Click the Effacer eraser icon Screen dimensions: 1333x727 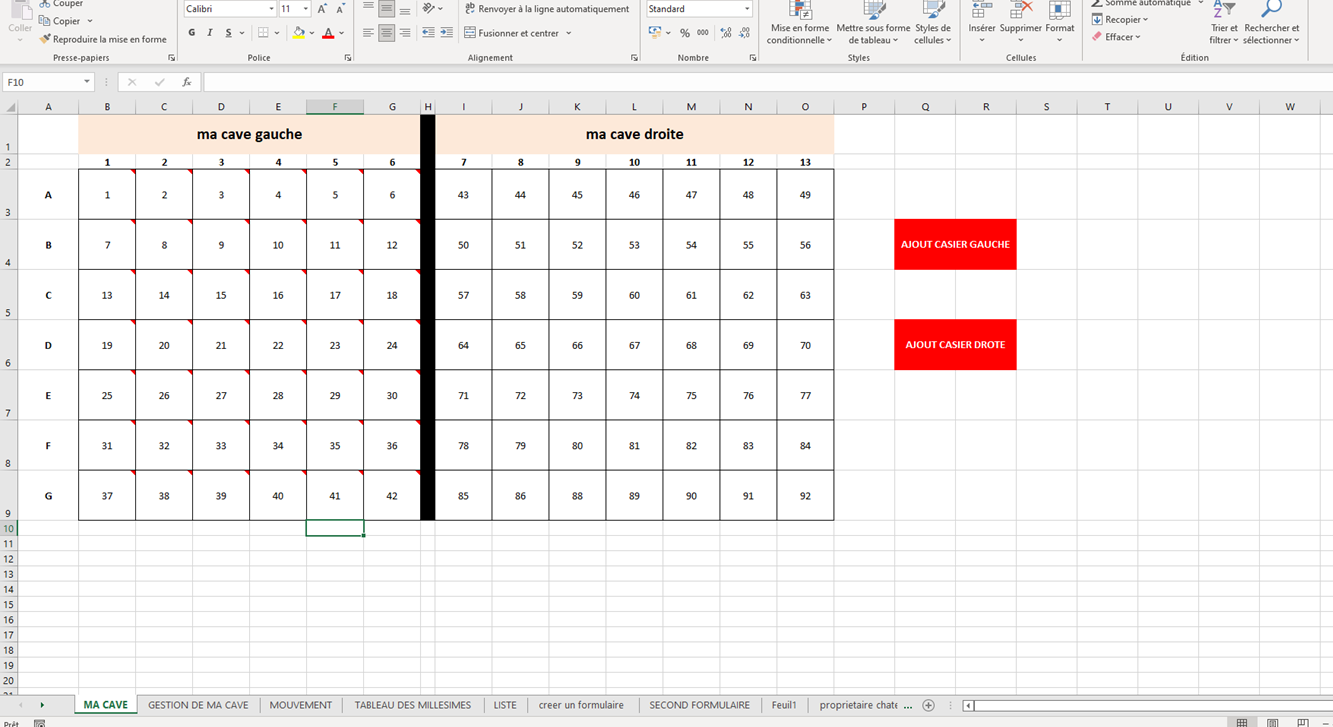pyautogui.click(x=1098, y=37)
